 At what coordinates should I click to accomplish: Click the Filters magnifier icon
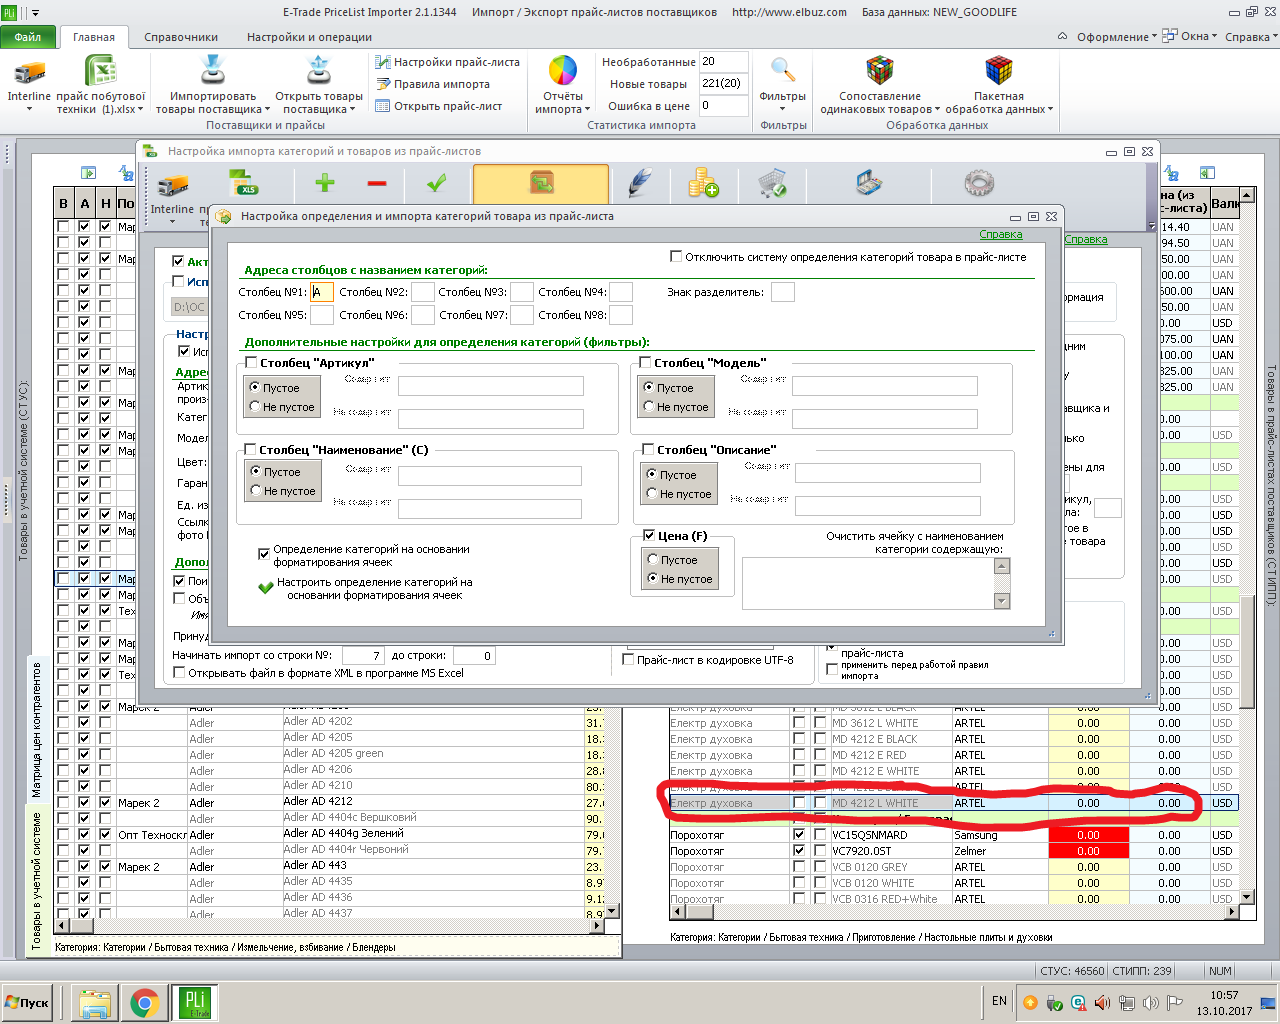[783, 71]
